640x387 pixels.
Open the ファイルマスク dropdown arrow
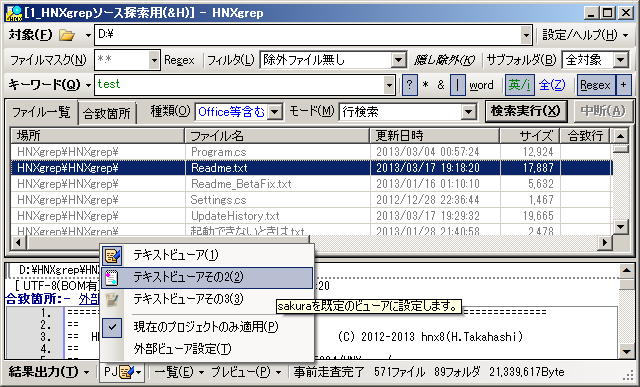click(154, 60)
